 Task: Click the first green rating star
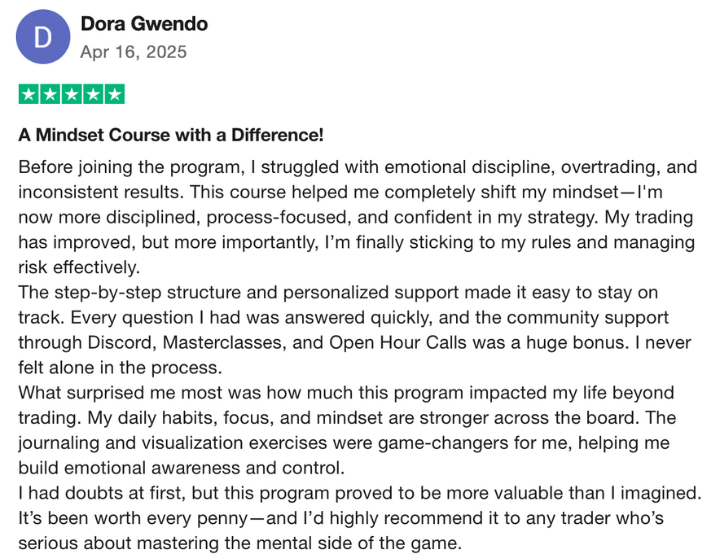(28, 94)
